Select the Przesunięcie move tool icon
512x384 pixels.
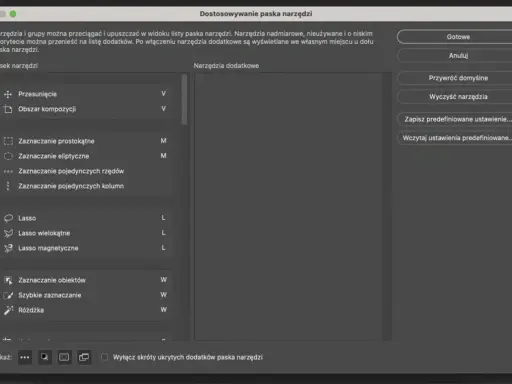[x=8, y=94]
